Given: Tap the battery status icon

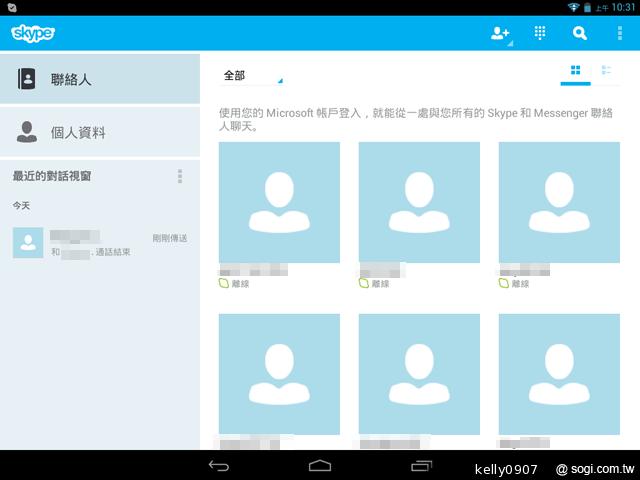Looking at the screenshot, I should (x=587, y=7).
